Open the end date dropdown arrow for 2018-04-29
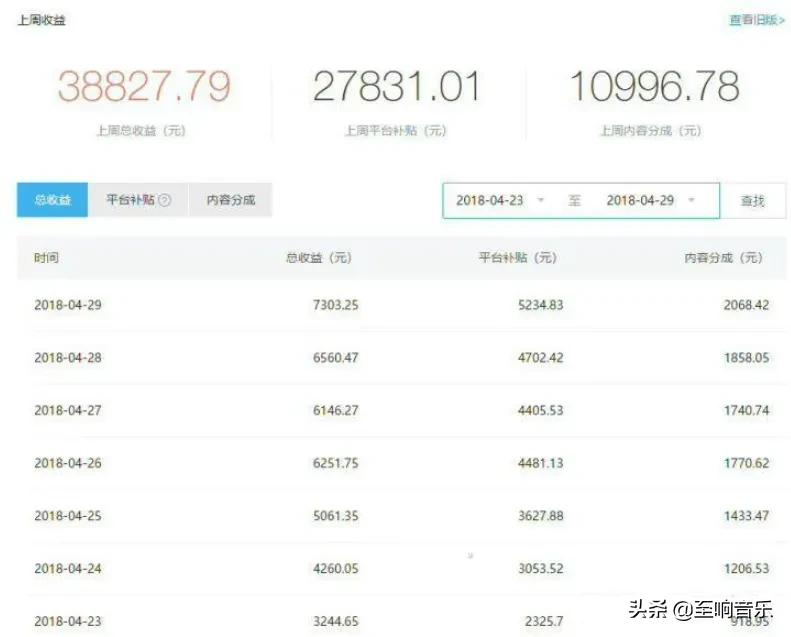 692,200
